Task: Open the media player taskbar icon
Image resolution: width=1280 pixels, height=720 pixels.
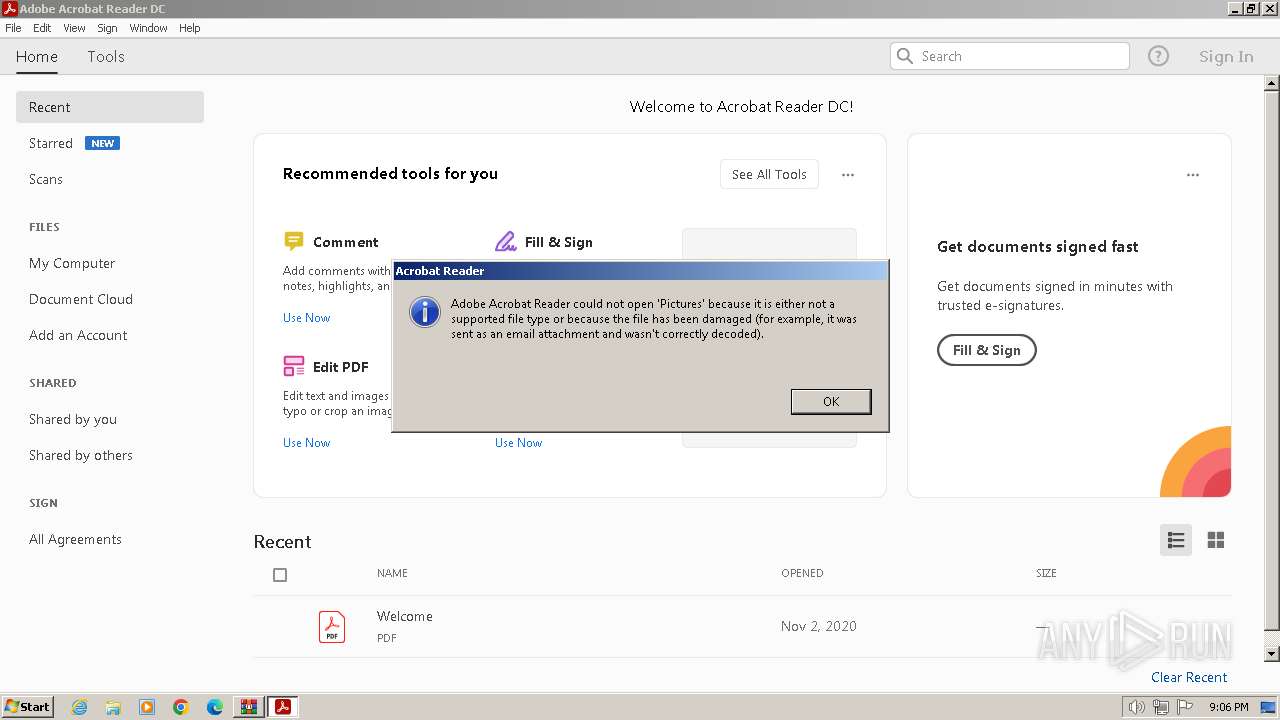Action: pyautogui.click(x=147, y=707)
